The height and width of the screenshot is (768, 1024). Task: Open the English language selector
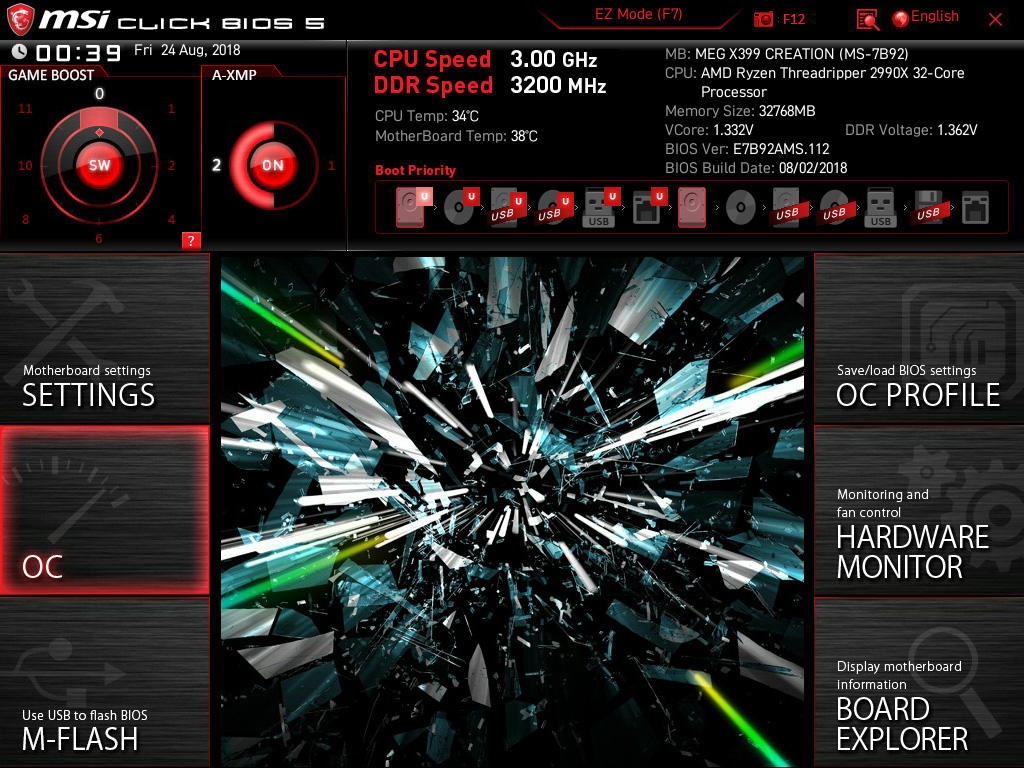pos(935,16)
